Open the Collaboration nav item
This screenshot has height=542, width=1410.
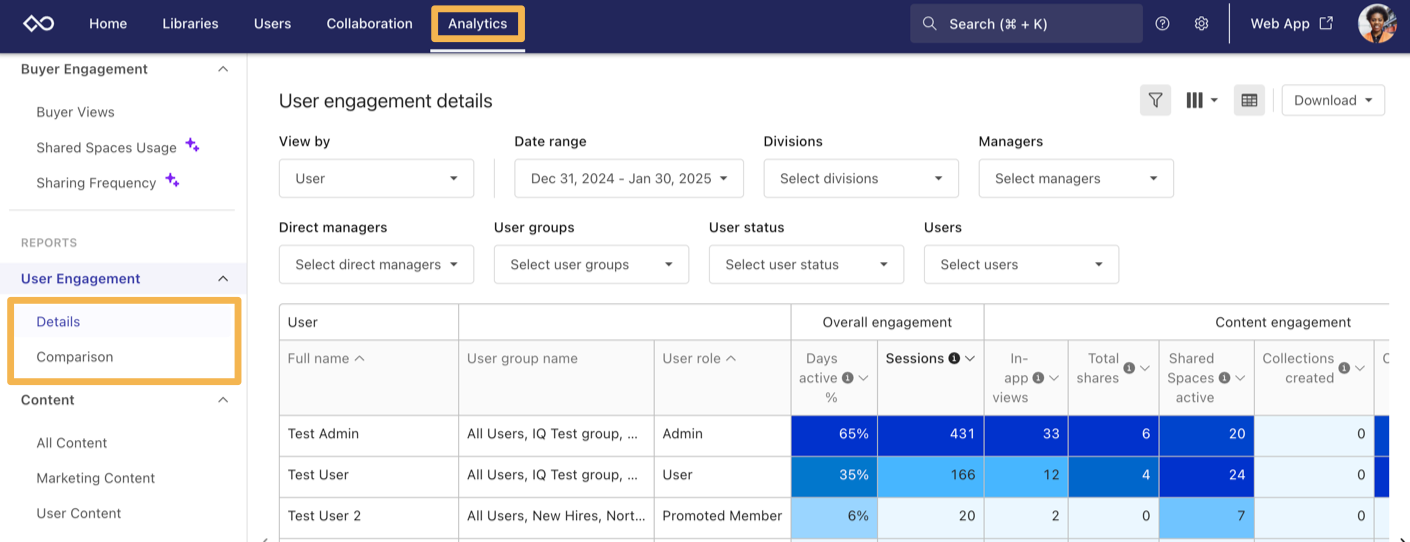click(369, 23)
